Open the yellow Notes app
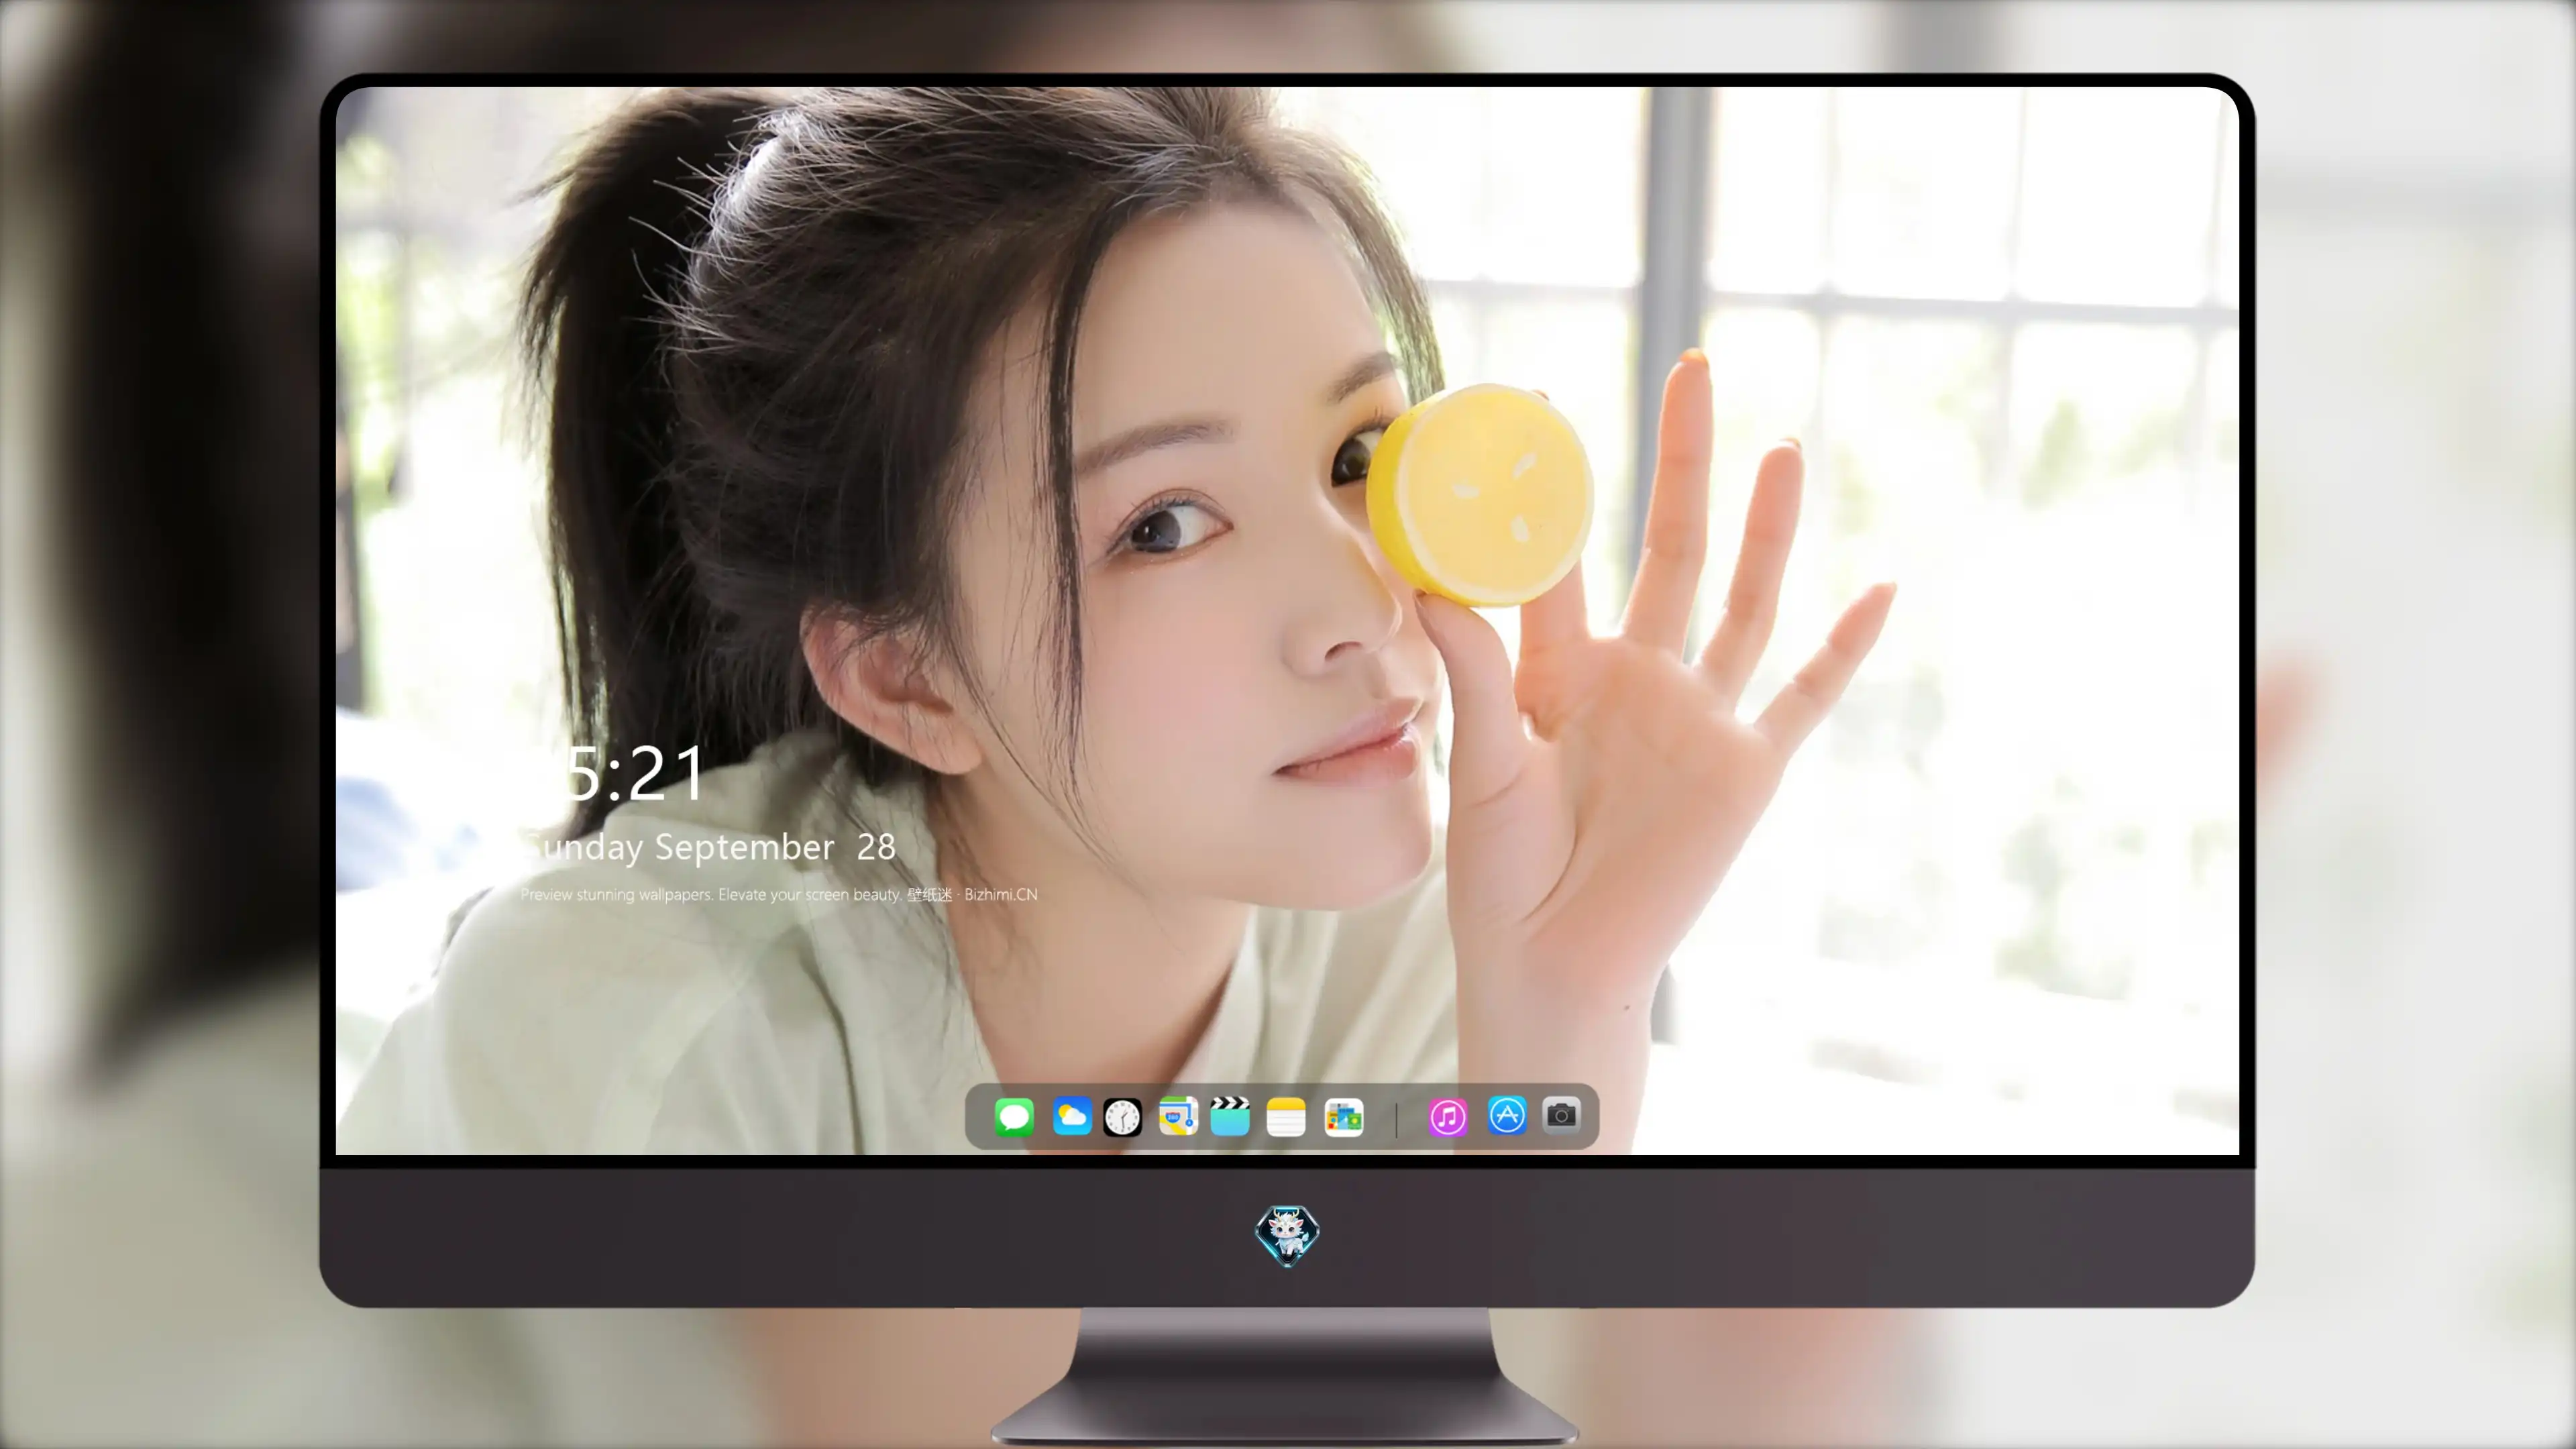The width and height of the screenshot is (2576, 1449). (1286, 1116)
